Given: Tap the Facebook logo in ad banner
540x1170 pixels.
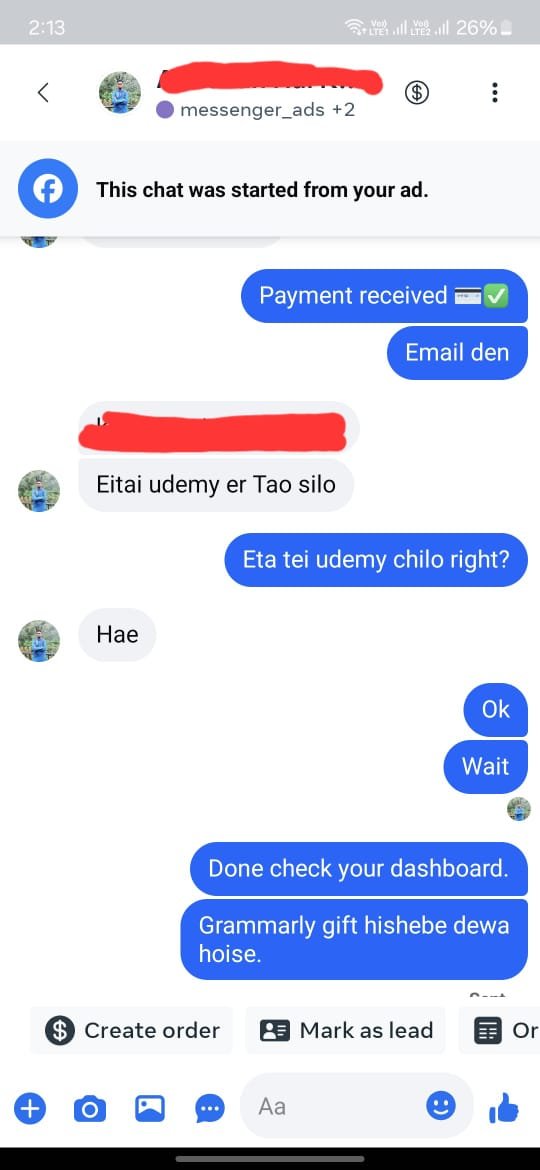Looking at the screenshot, I should pos(48,190).
